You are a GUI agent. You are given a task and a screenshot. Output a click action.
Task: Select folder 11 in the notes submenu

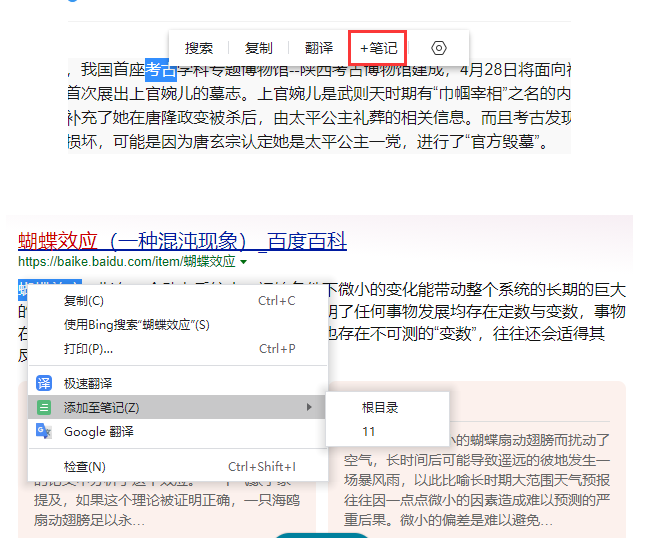[x=388, y=432]
